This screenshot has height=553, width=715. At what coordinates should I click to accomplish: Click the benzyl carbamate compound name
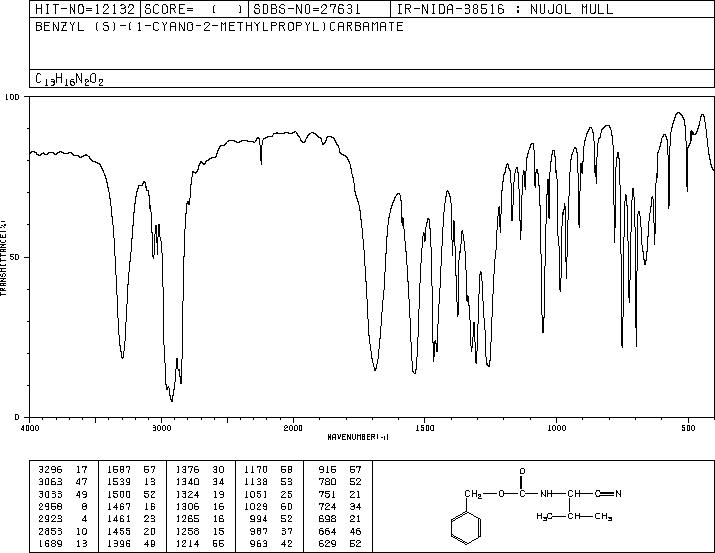coord(219,26)
